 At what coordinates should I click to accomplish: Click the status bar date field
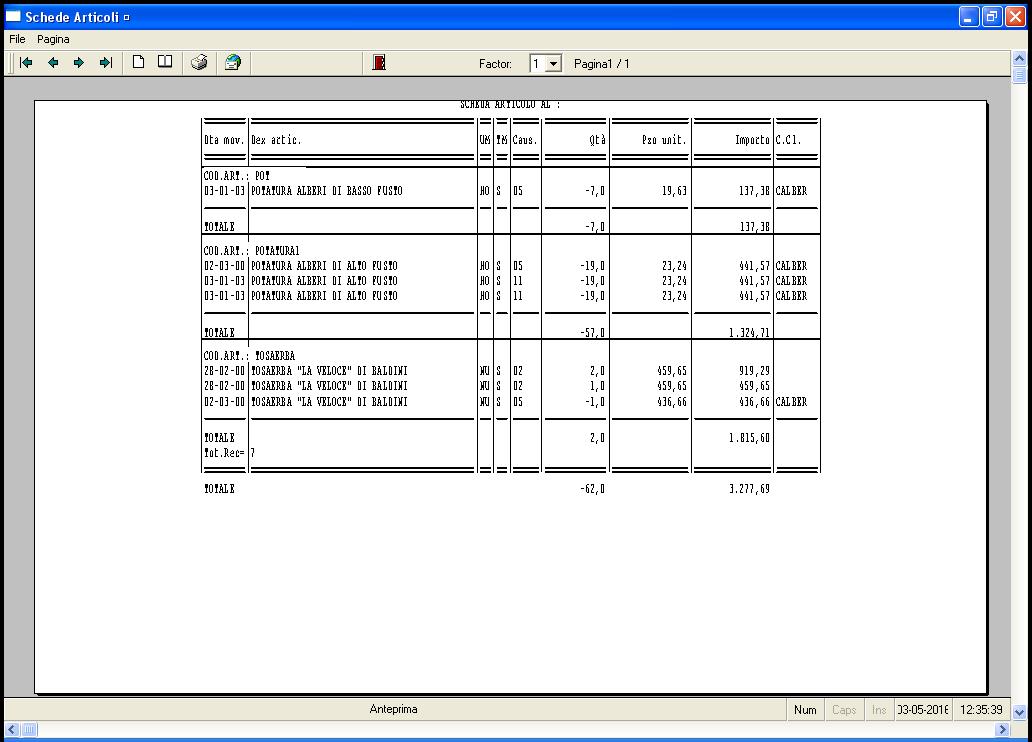coord(923,710)
